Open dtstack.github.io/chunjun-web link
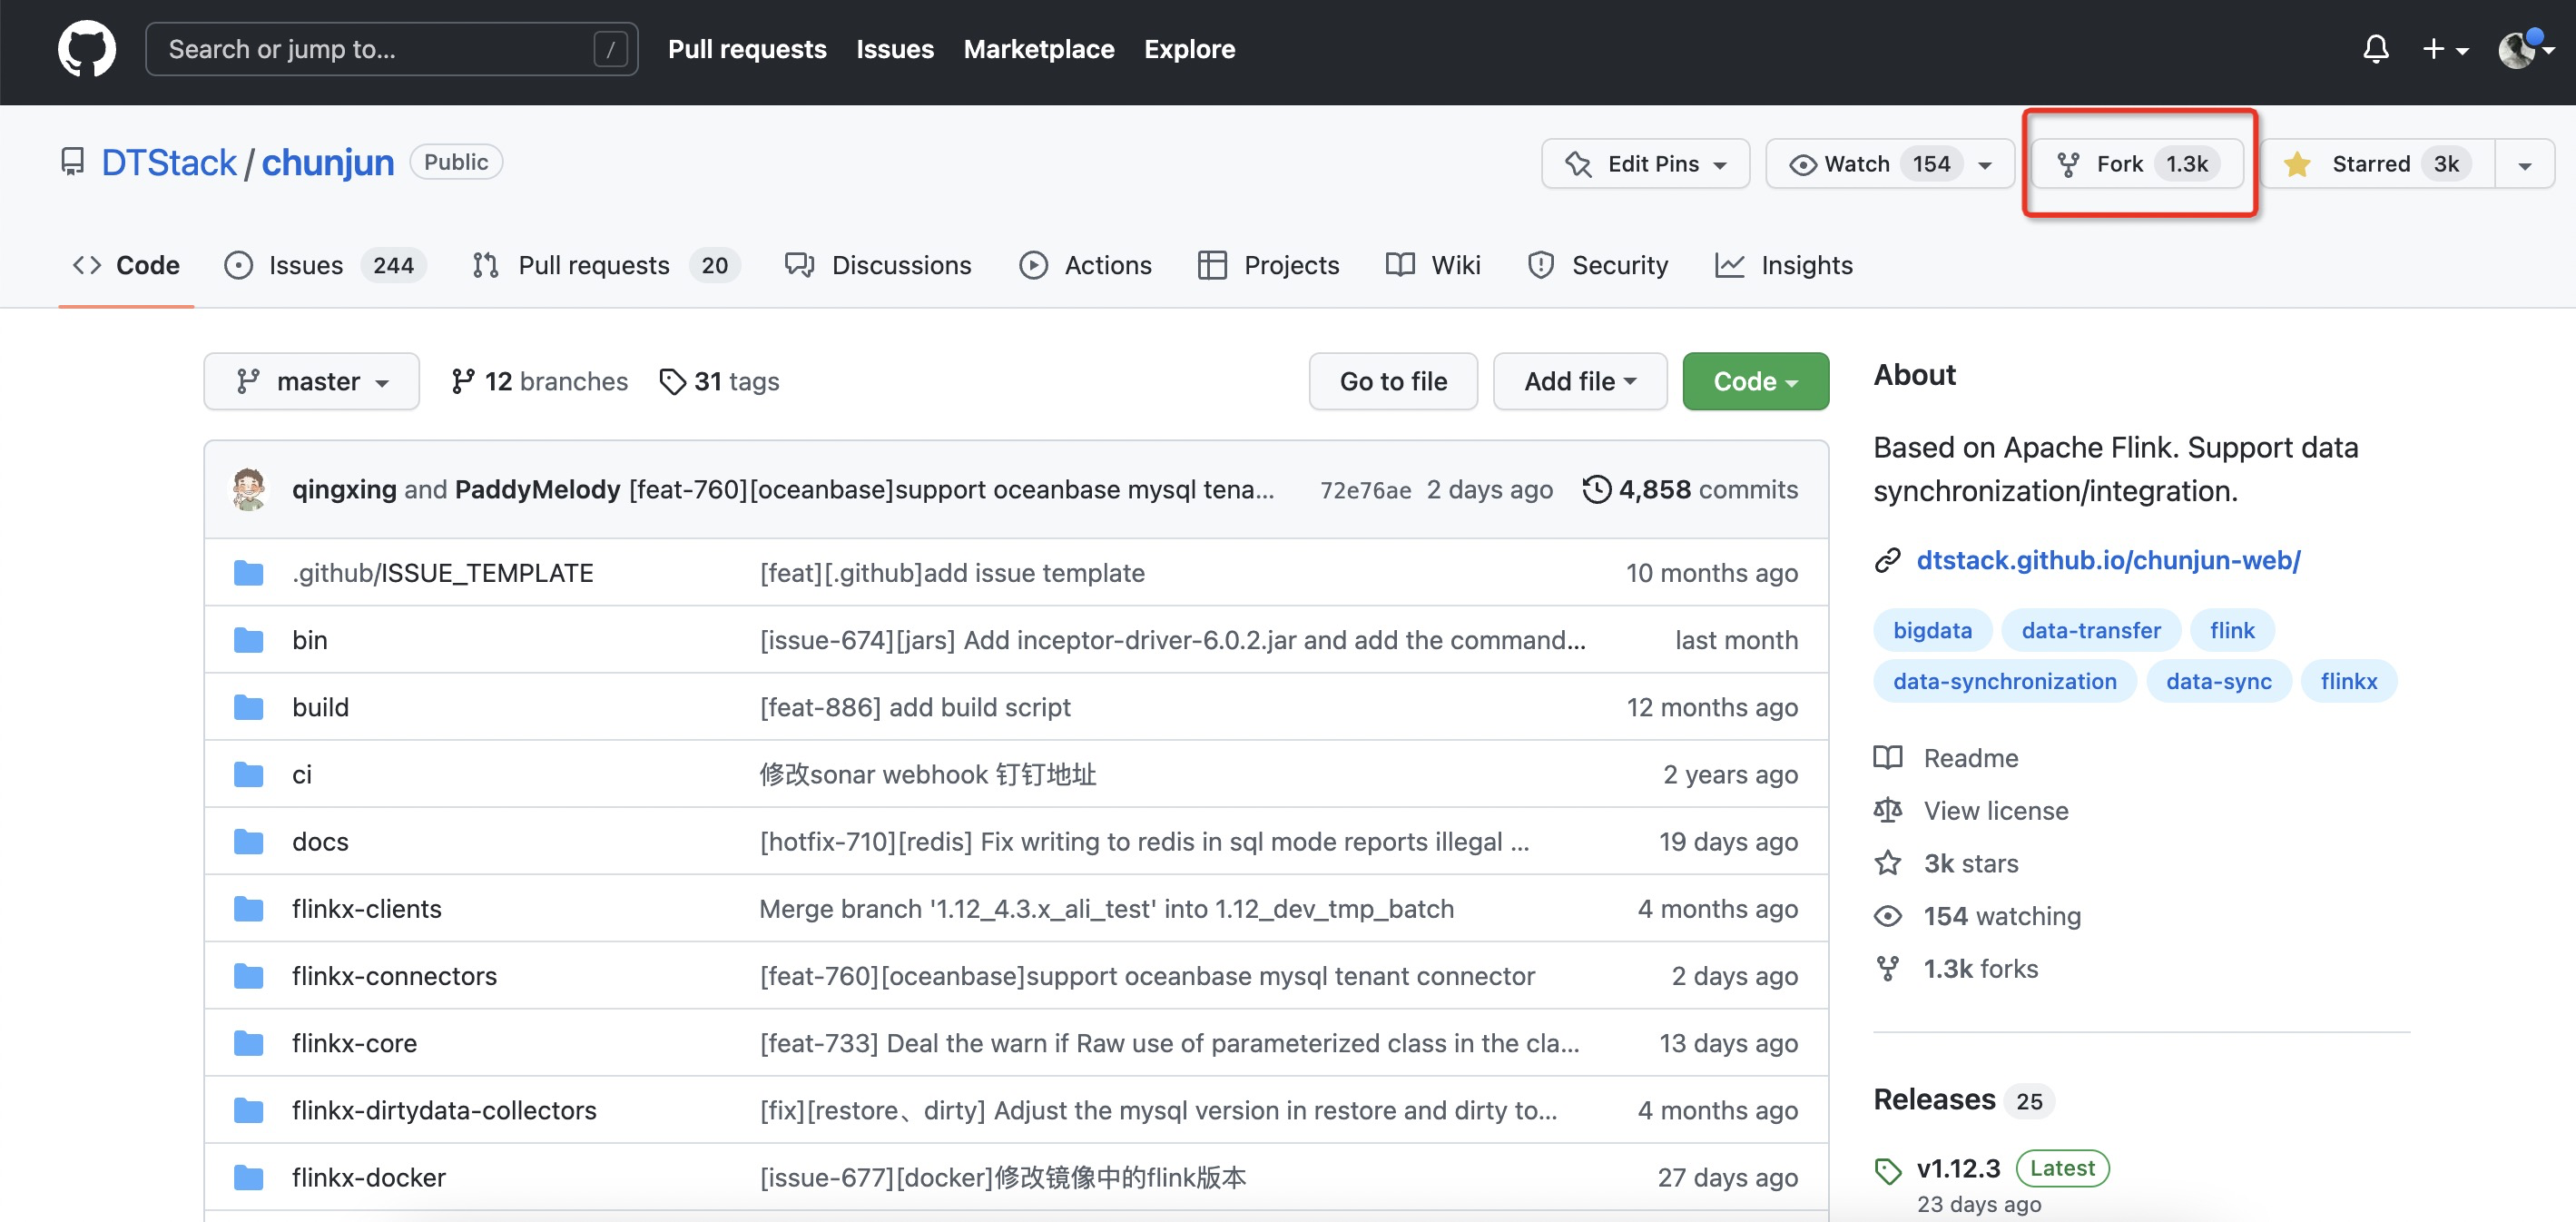The image size is (2576, 1222). coord(2108,560)
